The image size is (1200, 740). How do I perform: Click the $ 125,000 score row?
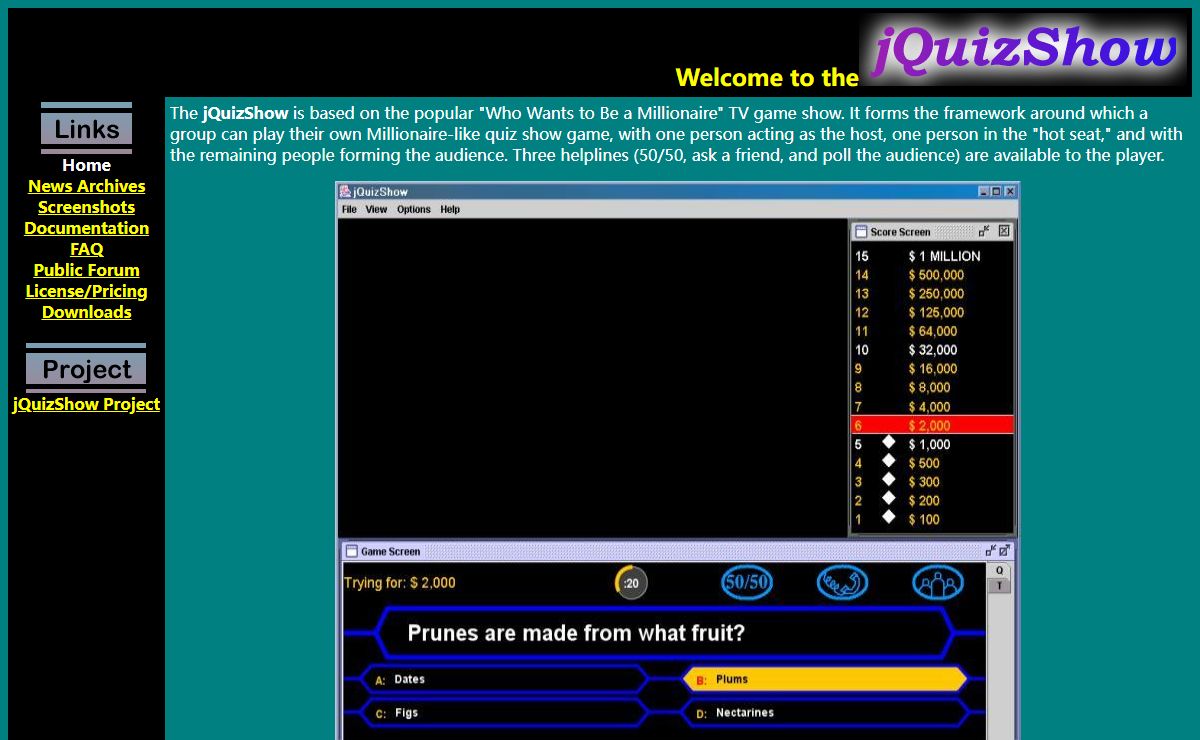point(932,312)
